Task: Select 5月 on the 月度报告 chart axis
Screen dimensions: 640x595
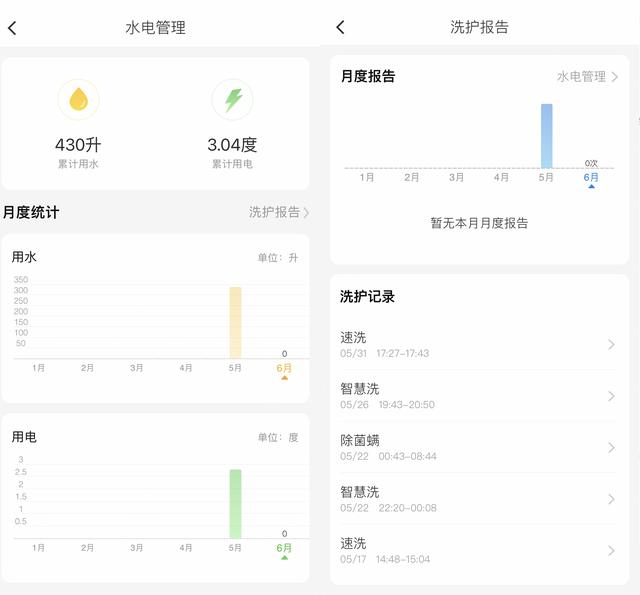Action: click(x=546, y=178)
